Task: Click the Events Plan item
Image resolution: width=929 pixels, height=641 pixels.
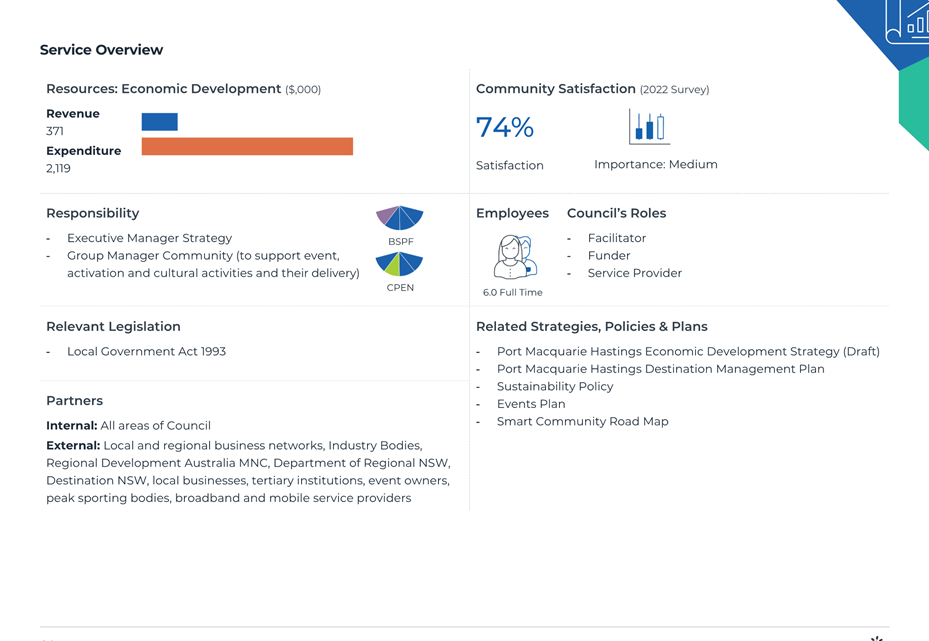Action: point(531,404)
